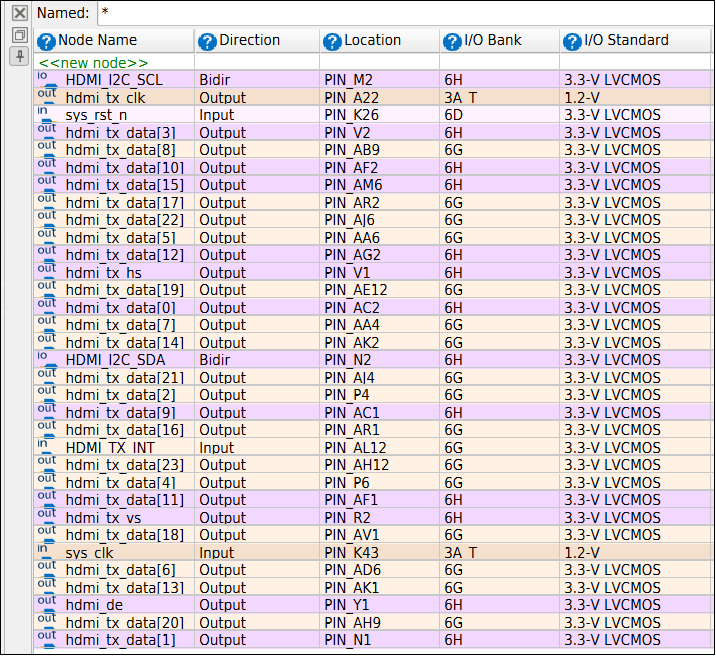Click the Bidir direction cell of HDMI_I2C_SCL

tap(257, 79)
